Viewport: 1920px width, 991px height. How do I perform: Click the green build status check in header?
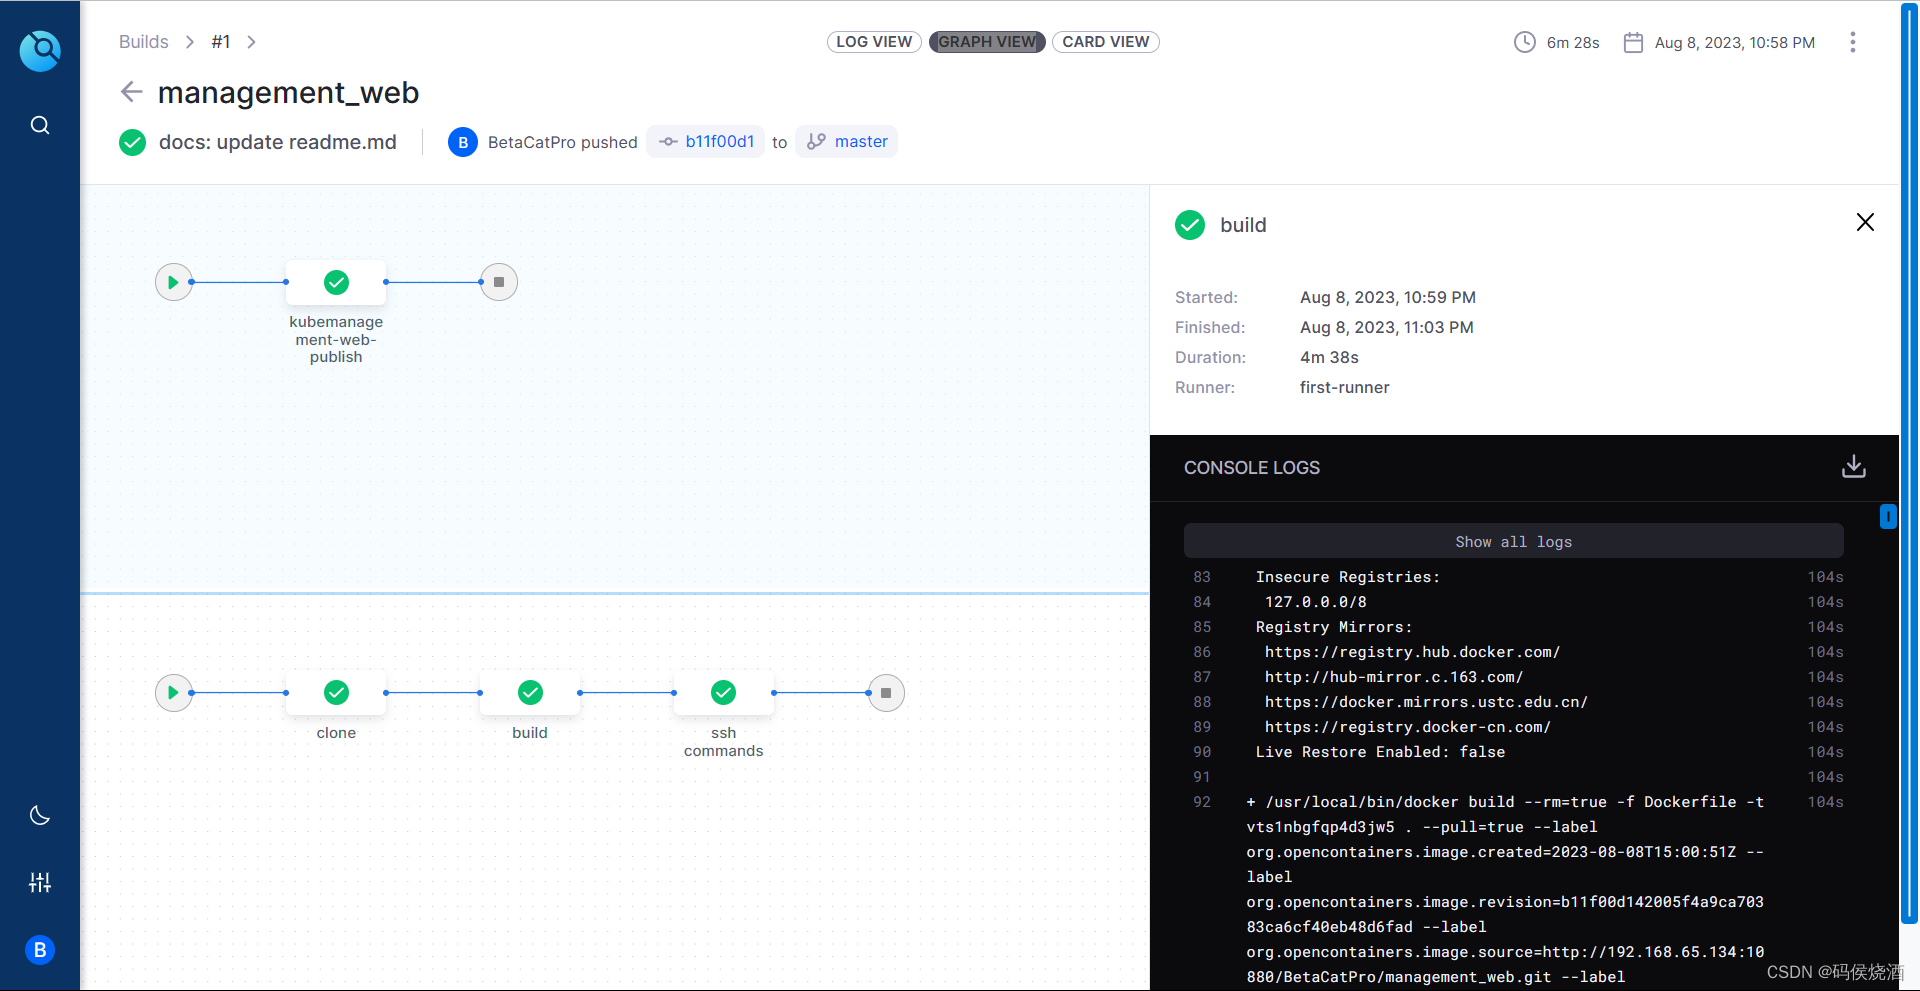coord(132,142)
